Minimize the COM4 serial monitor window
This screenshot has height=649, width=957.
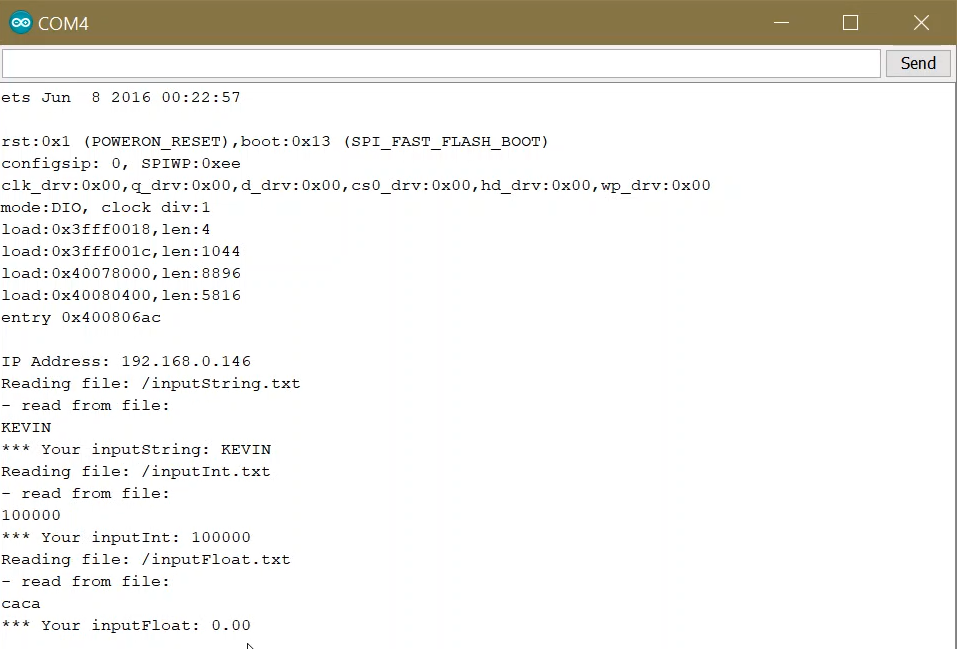pos(781,22)
